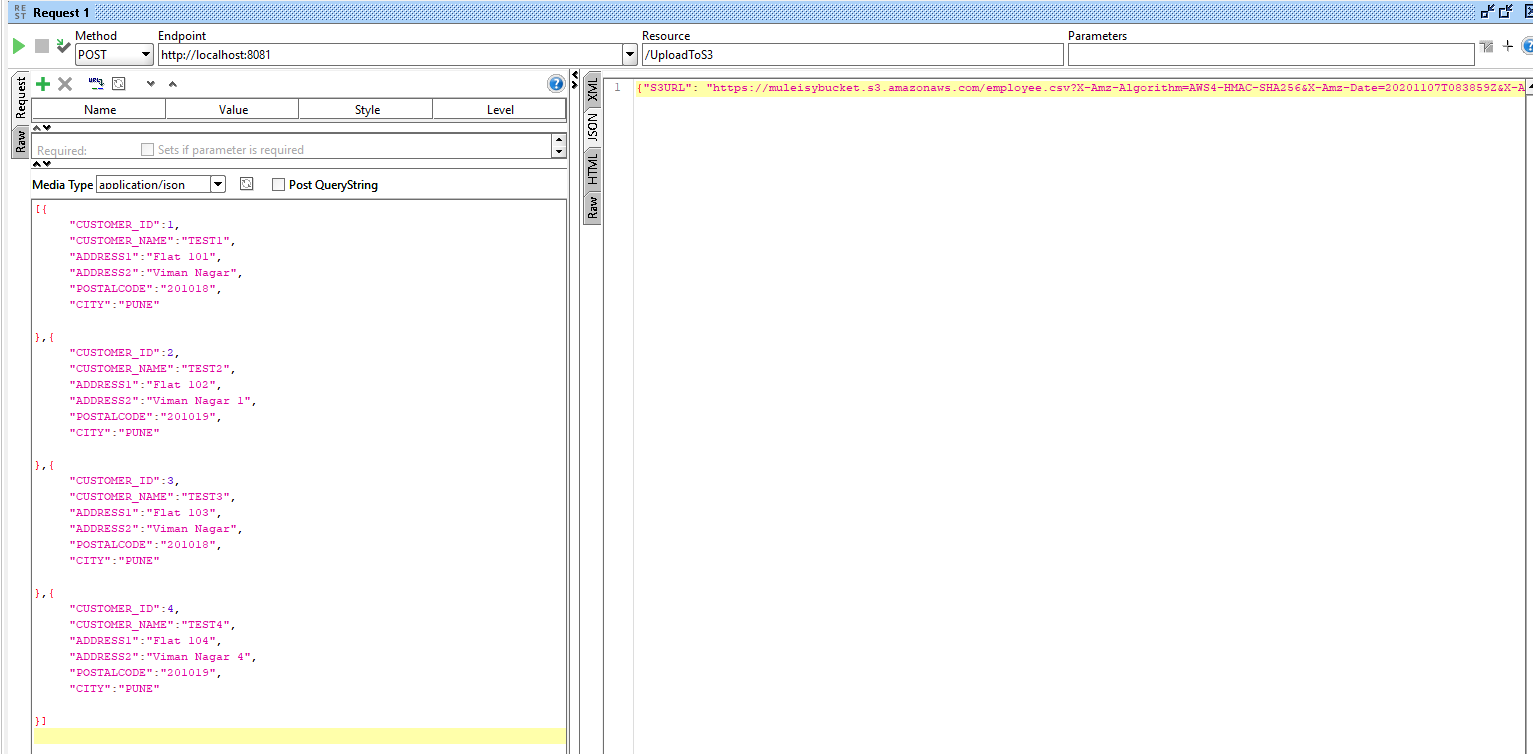Click the Name column header
Screen dimensions: 1533x754
[x=99, y=110]
